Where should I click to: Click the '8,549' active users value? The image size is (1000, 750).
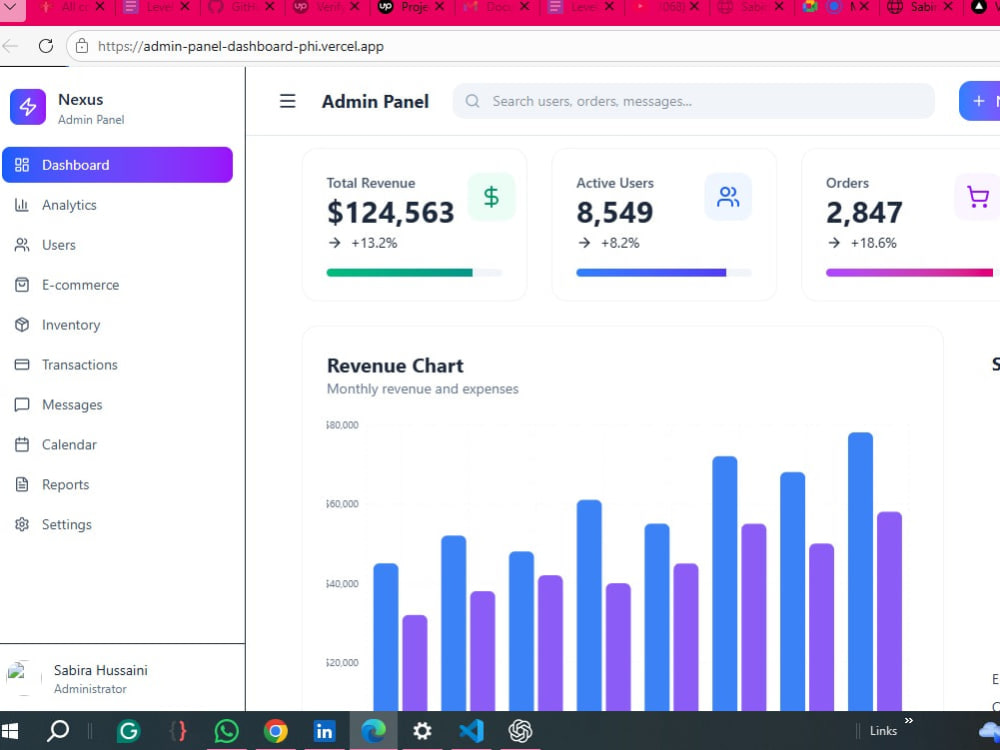click(615, 212)
